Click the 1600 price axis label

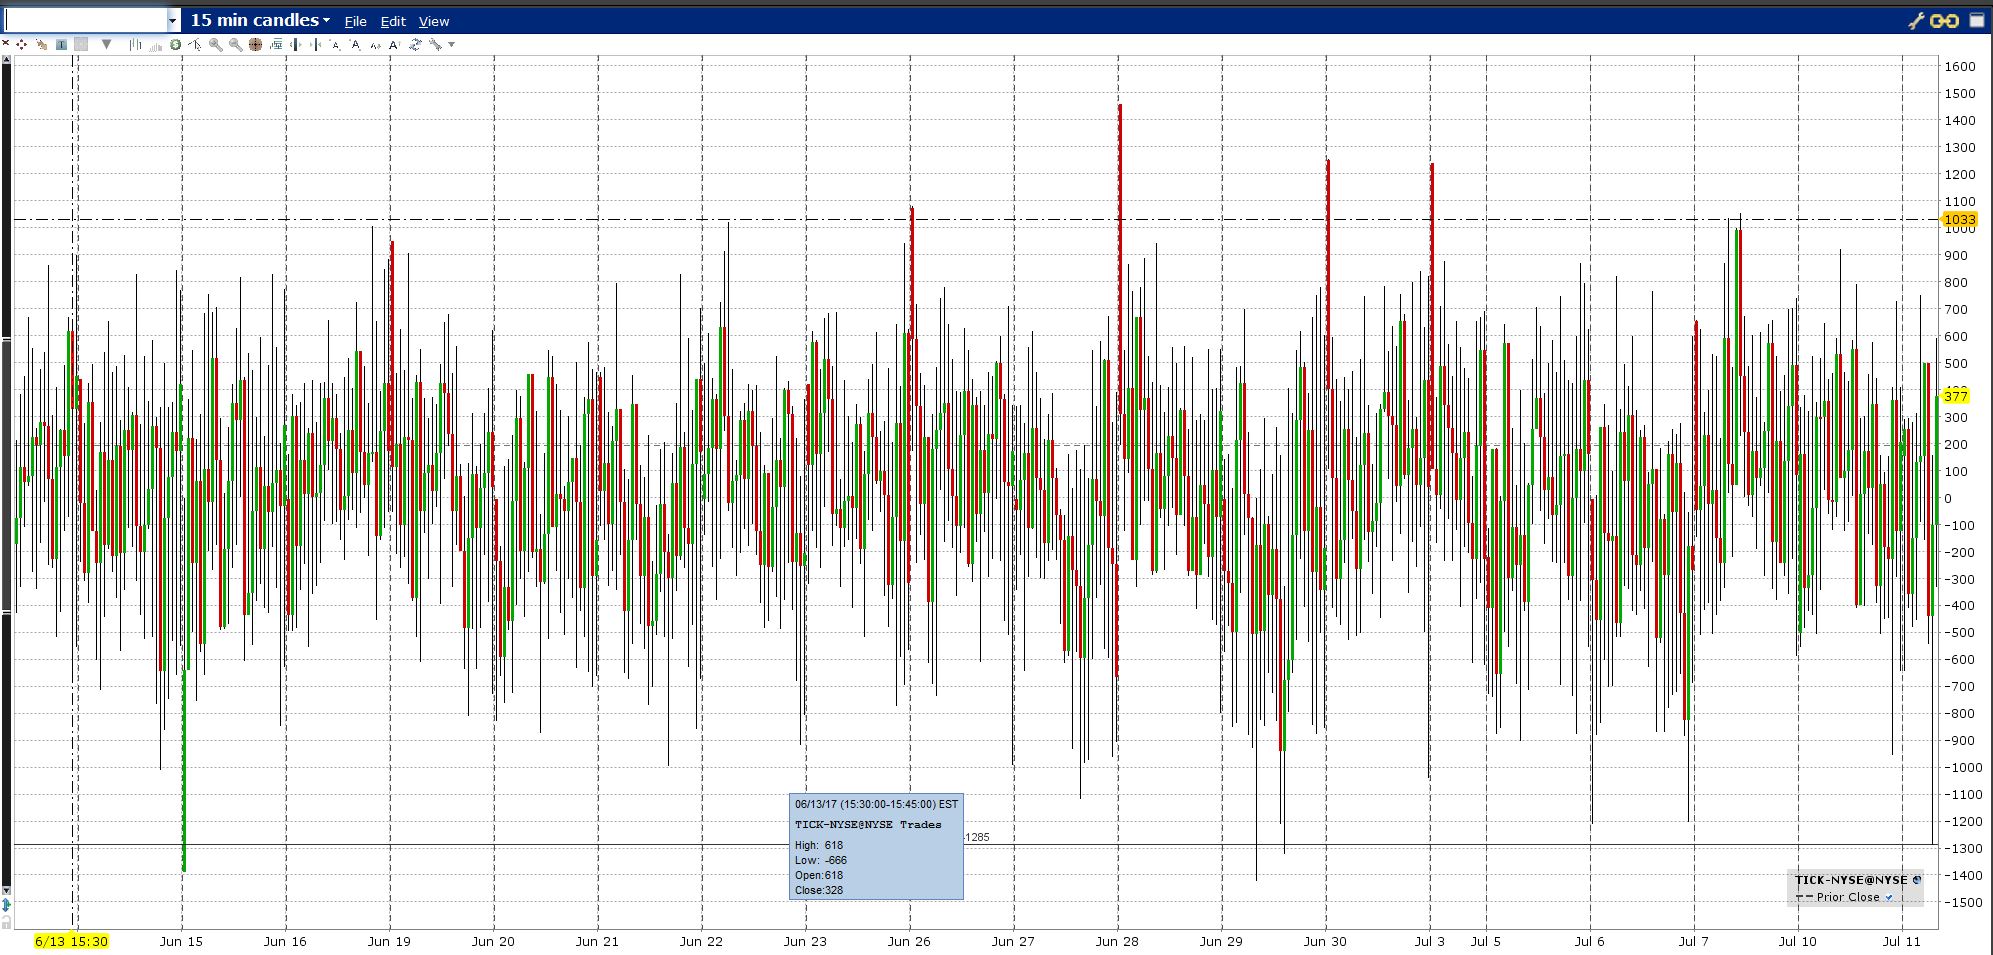pos(1960,66)
